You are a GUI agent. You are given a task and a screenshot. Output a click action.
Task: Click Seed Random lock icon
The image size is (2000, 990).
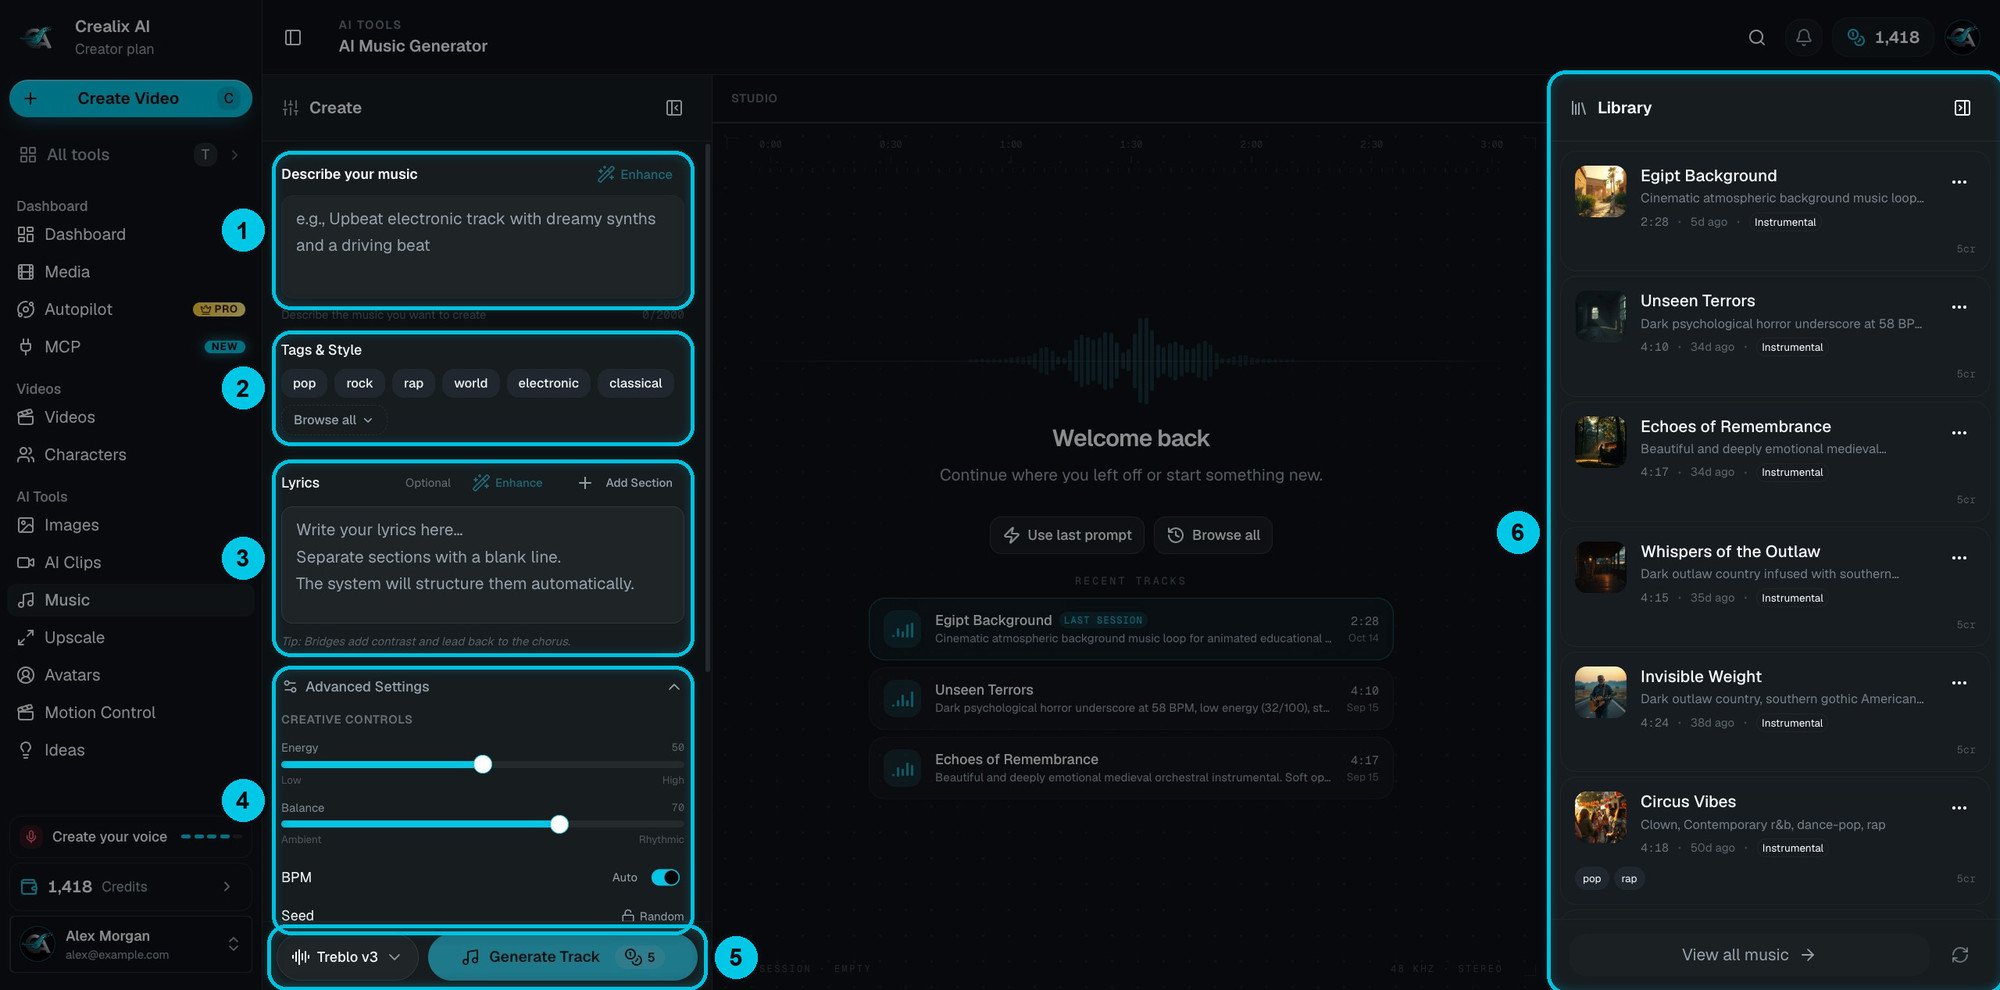(x=628, y=916)
